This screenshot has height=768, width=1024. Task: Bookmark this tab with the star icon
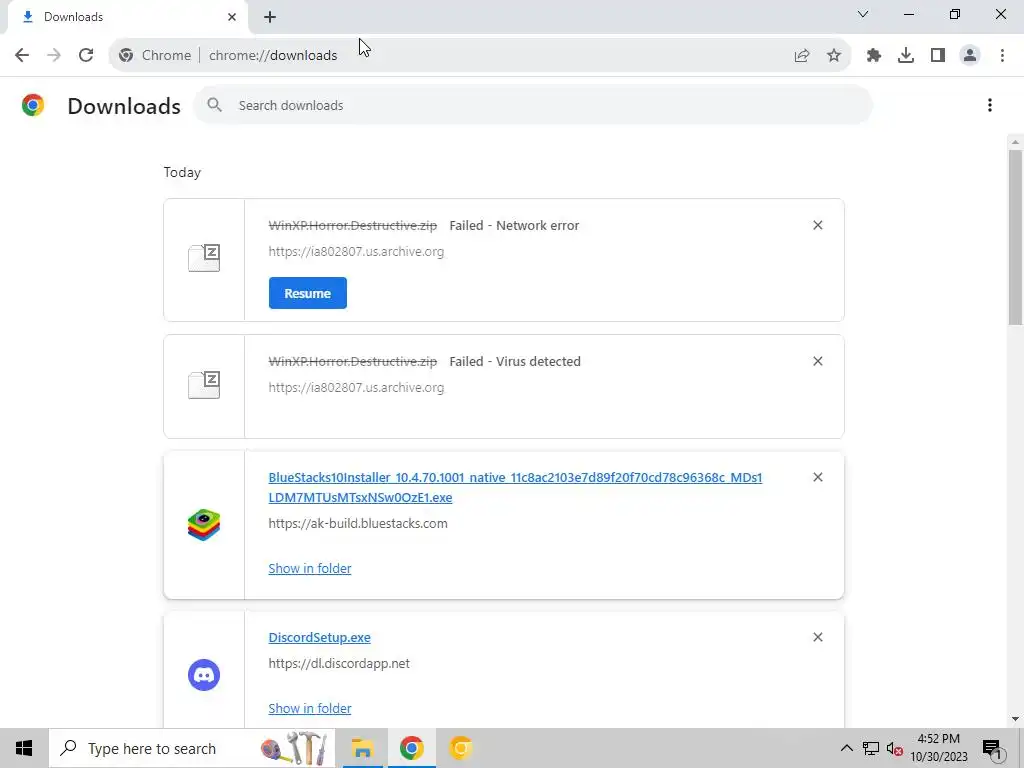tap(834, 56)
